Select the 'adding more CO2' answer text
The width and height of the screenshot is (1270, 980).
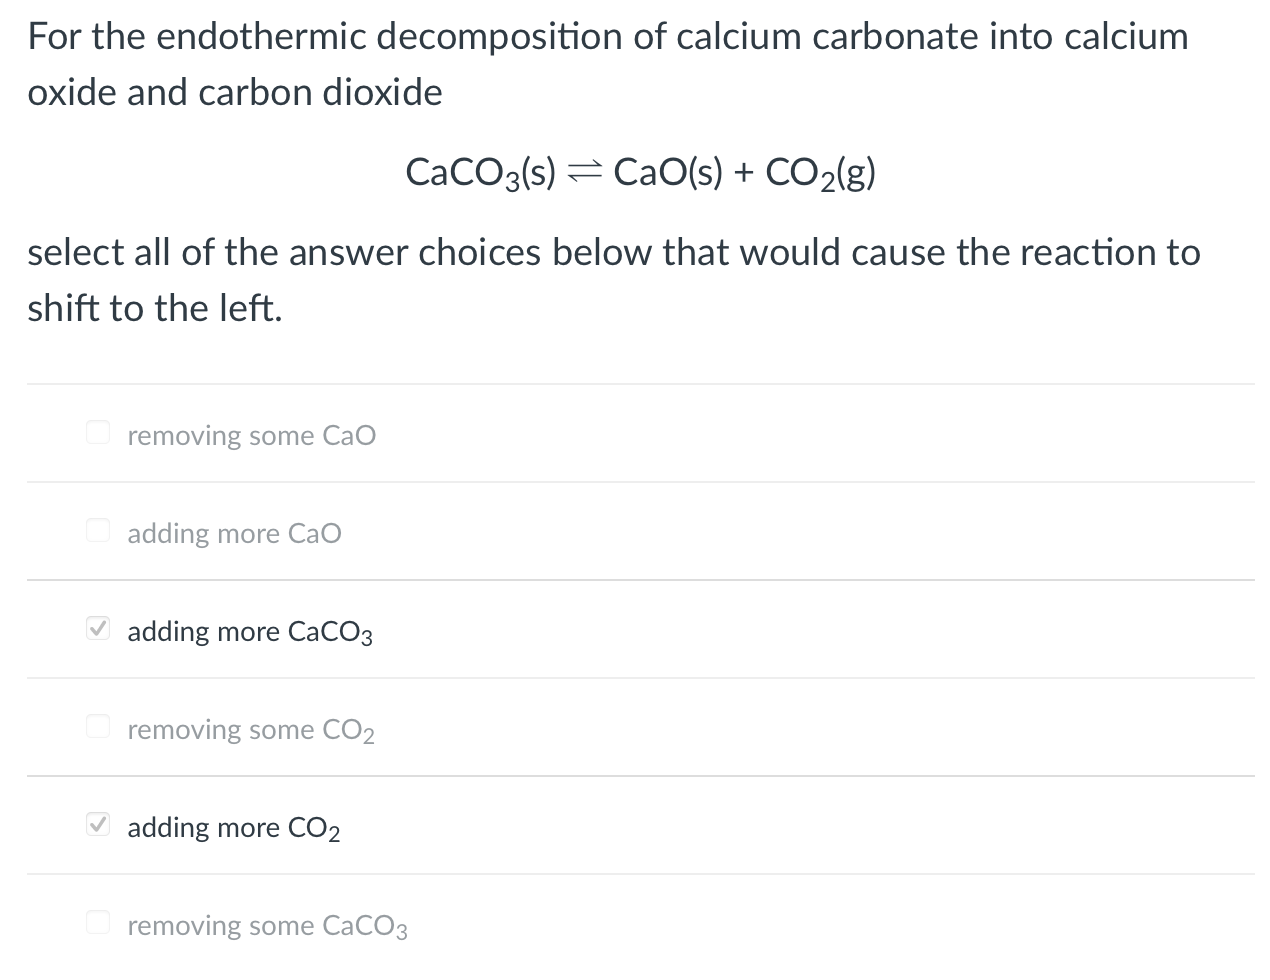[x=233, y=827]
